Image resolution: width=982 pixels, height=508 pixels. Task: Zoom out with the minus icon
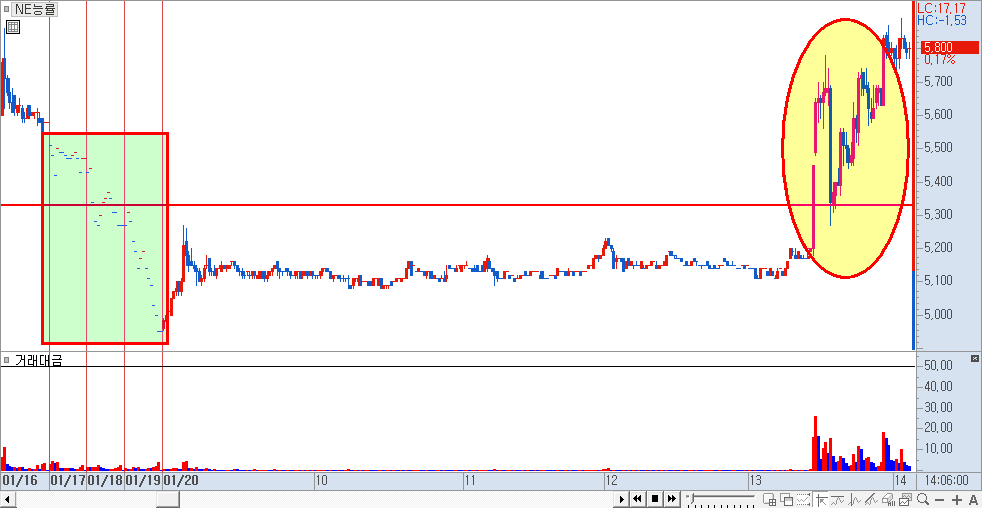coord(939,500)
